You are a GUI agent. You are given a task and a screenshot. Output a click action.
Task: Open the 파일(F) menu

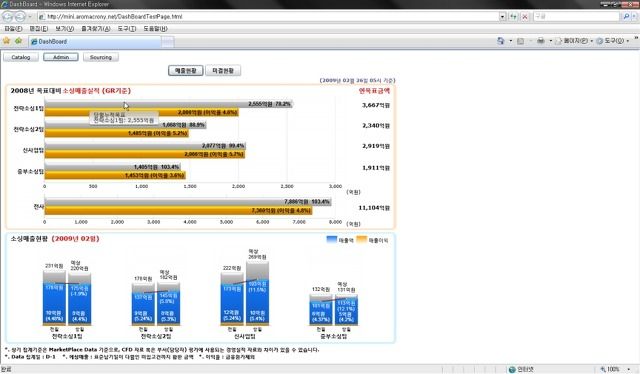tap(13, 29)
